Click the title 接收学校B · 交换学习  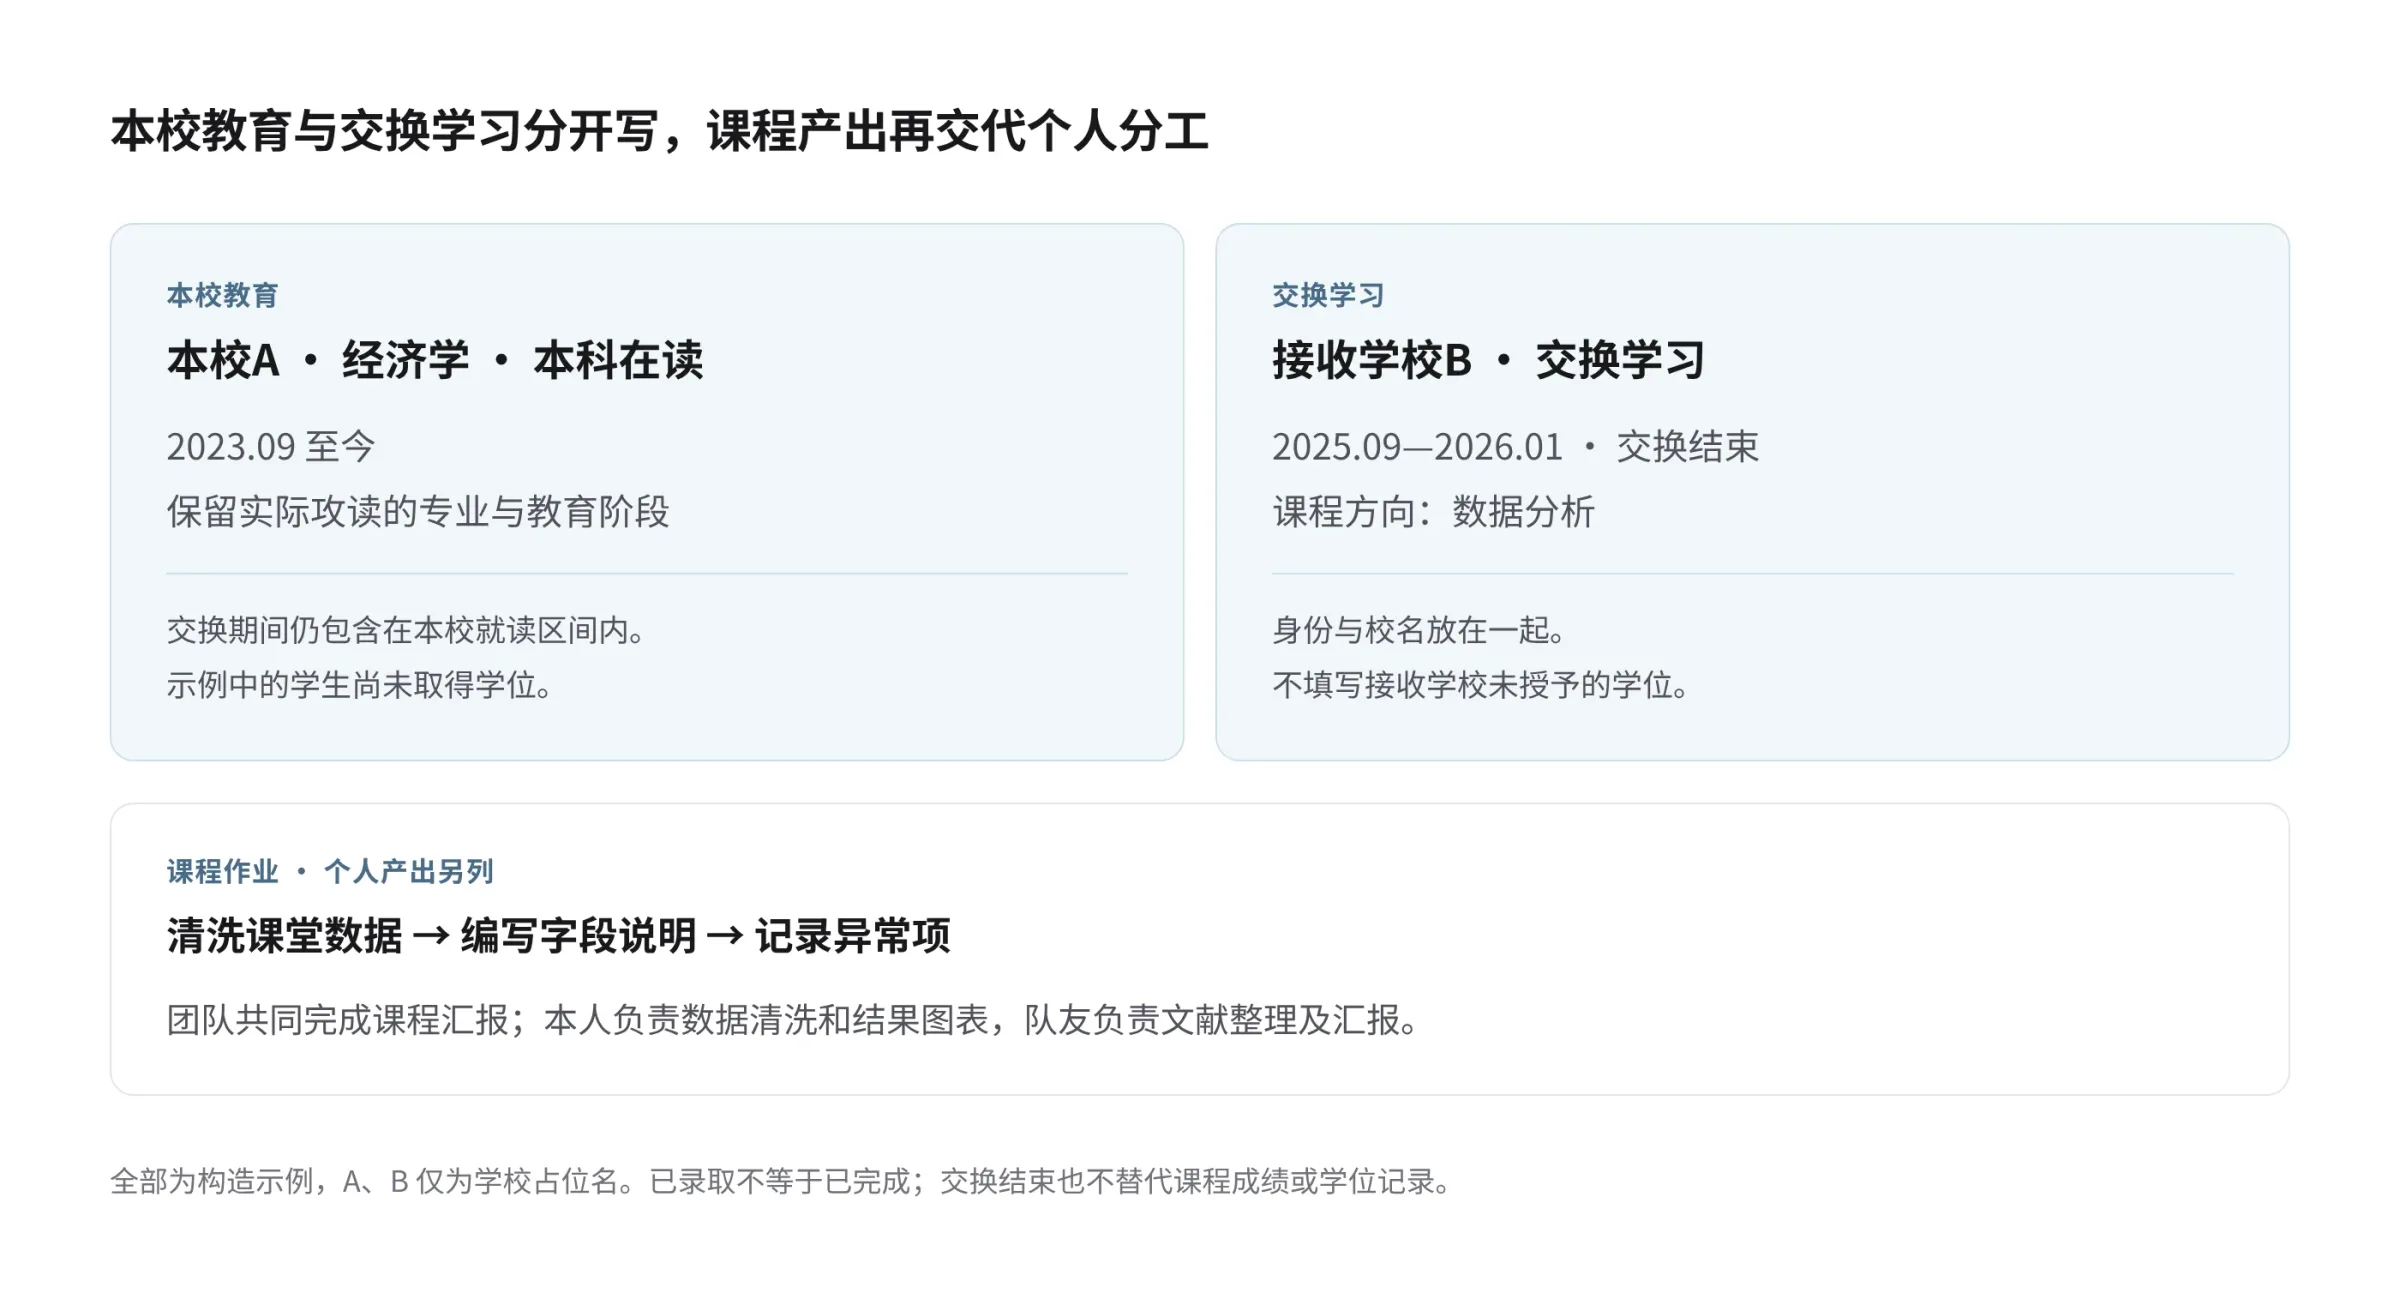click(1488, 360)
